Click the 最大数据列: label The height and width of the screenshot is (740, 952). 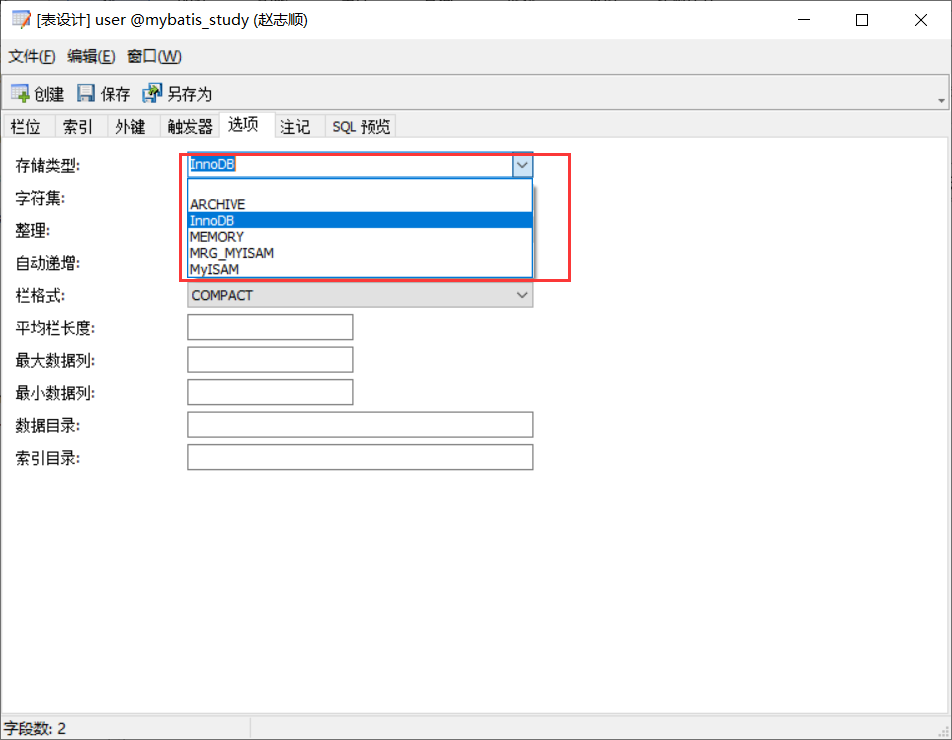[x=55, y=361]
